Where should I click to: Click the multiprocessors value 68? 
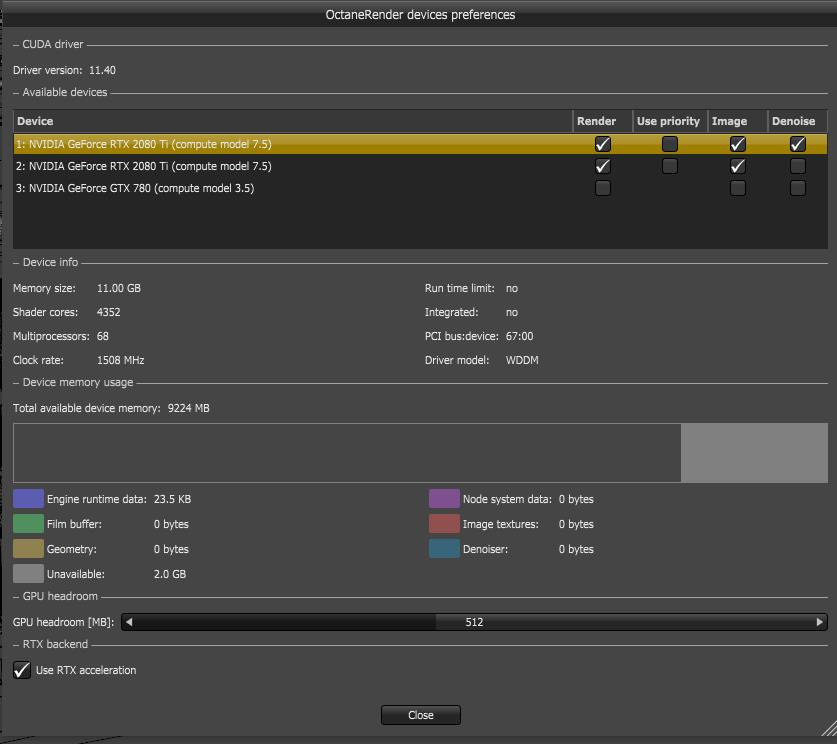[x=102, y=336]
